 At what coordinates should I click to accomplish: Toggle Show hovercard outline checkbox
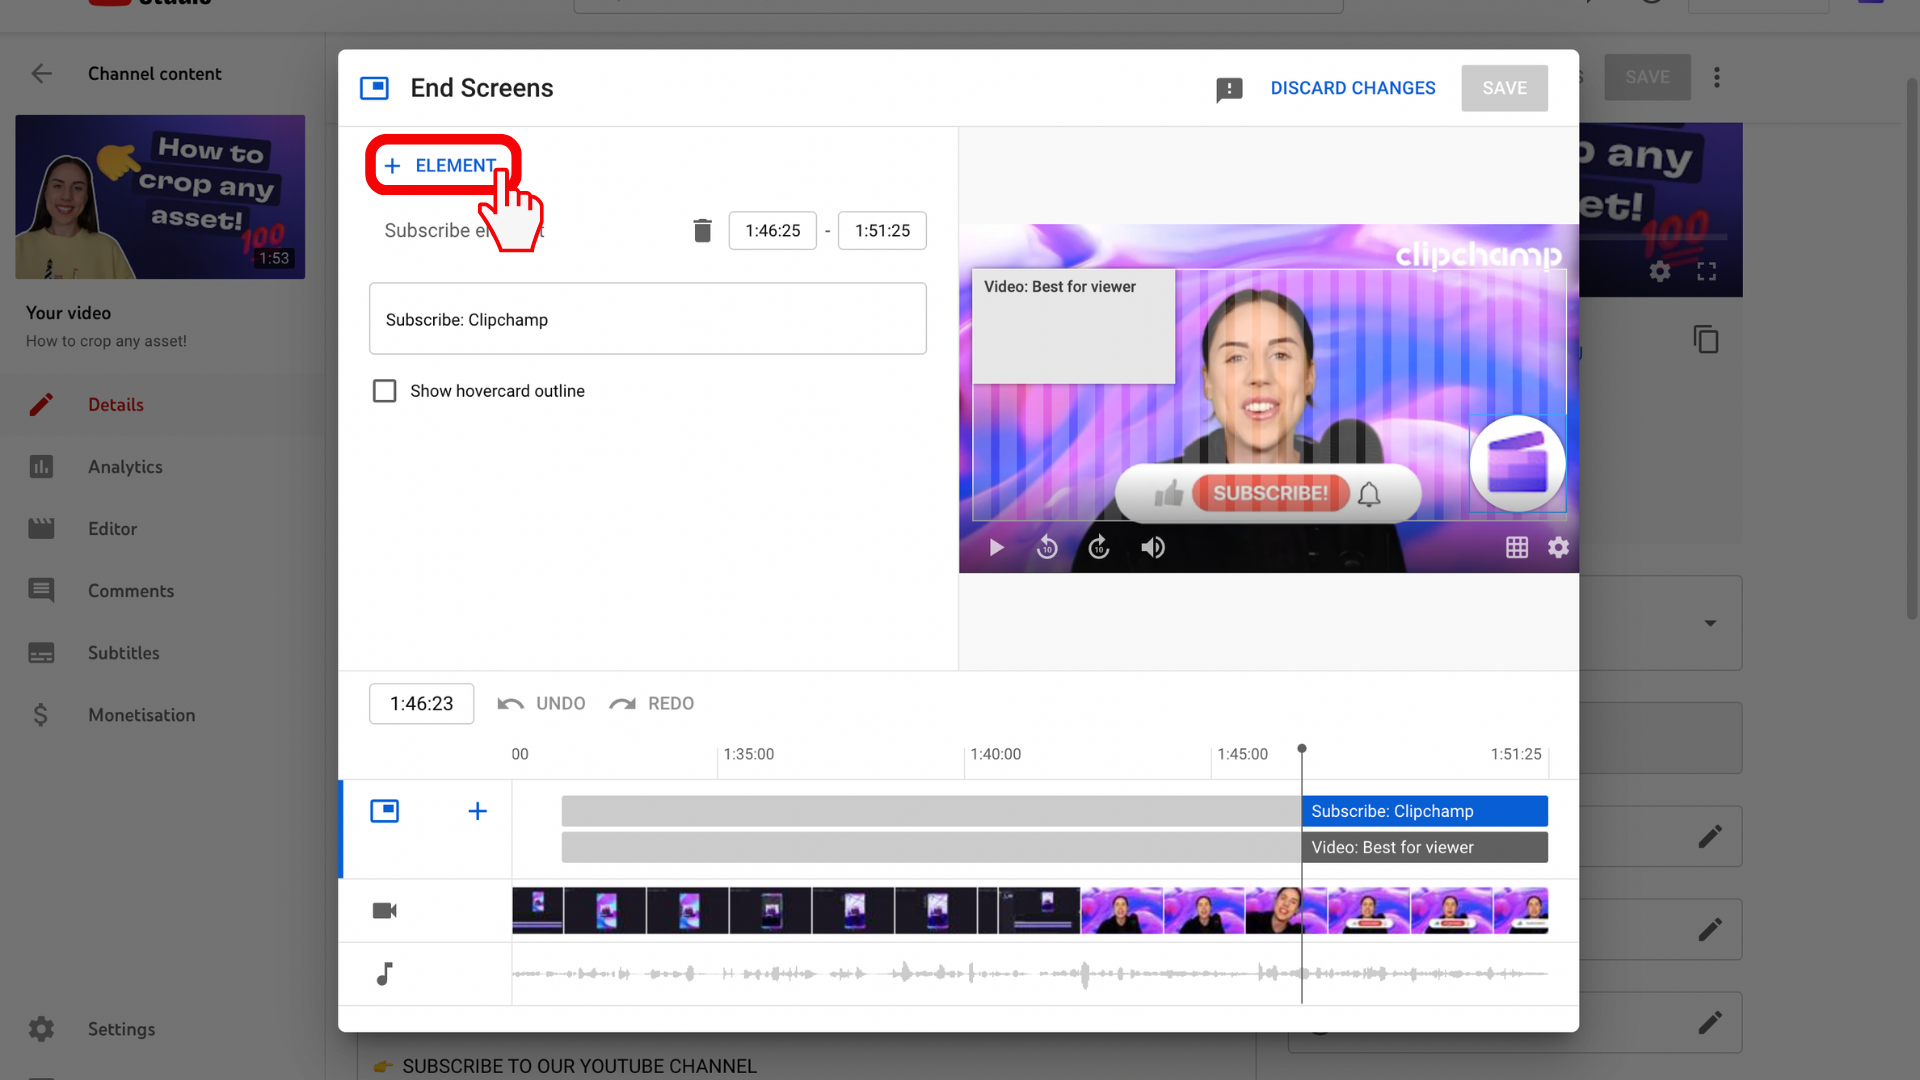(384, 391)
